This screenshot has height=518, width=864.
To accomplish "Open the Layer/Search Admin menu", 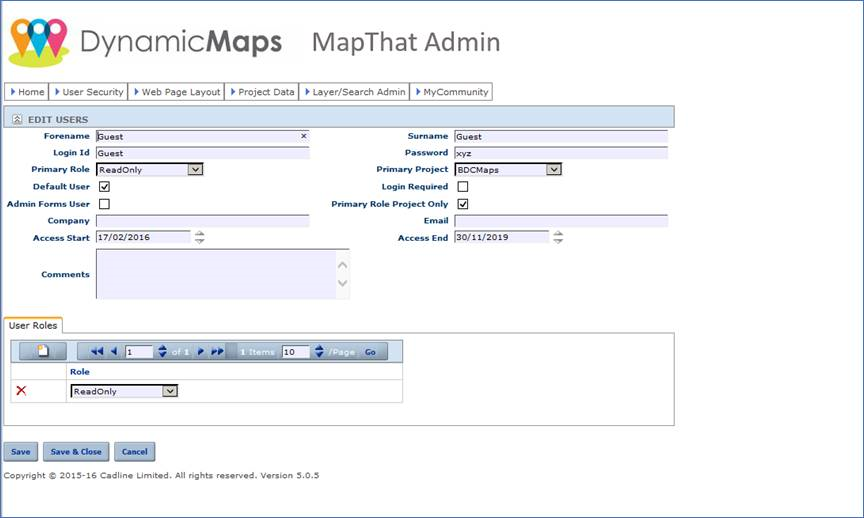I will click(354, 91).
